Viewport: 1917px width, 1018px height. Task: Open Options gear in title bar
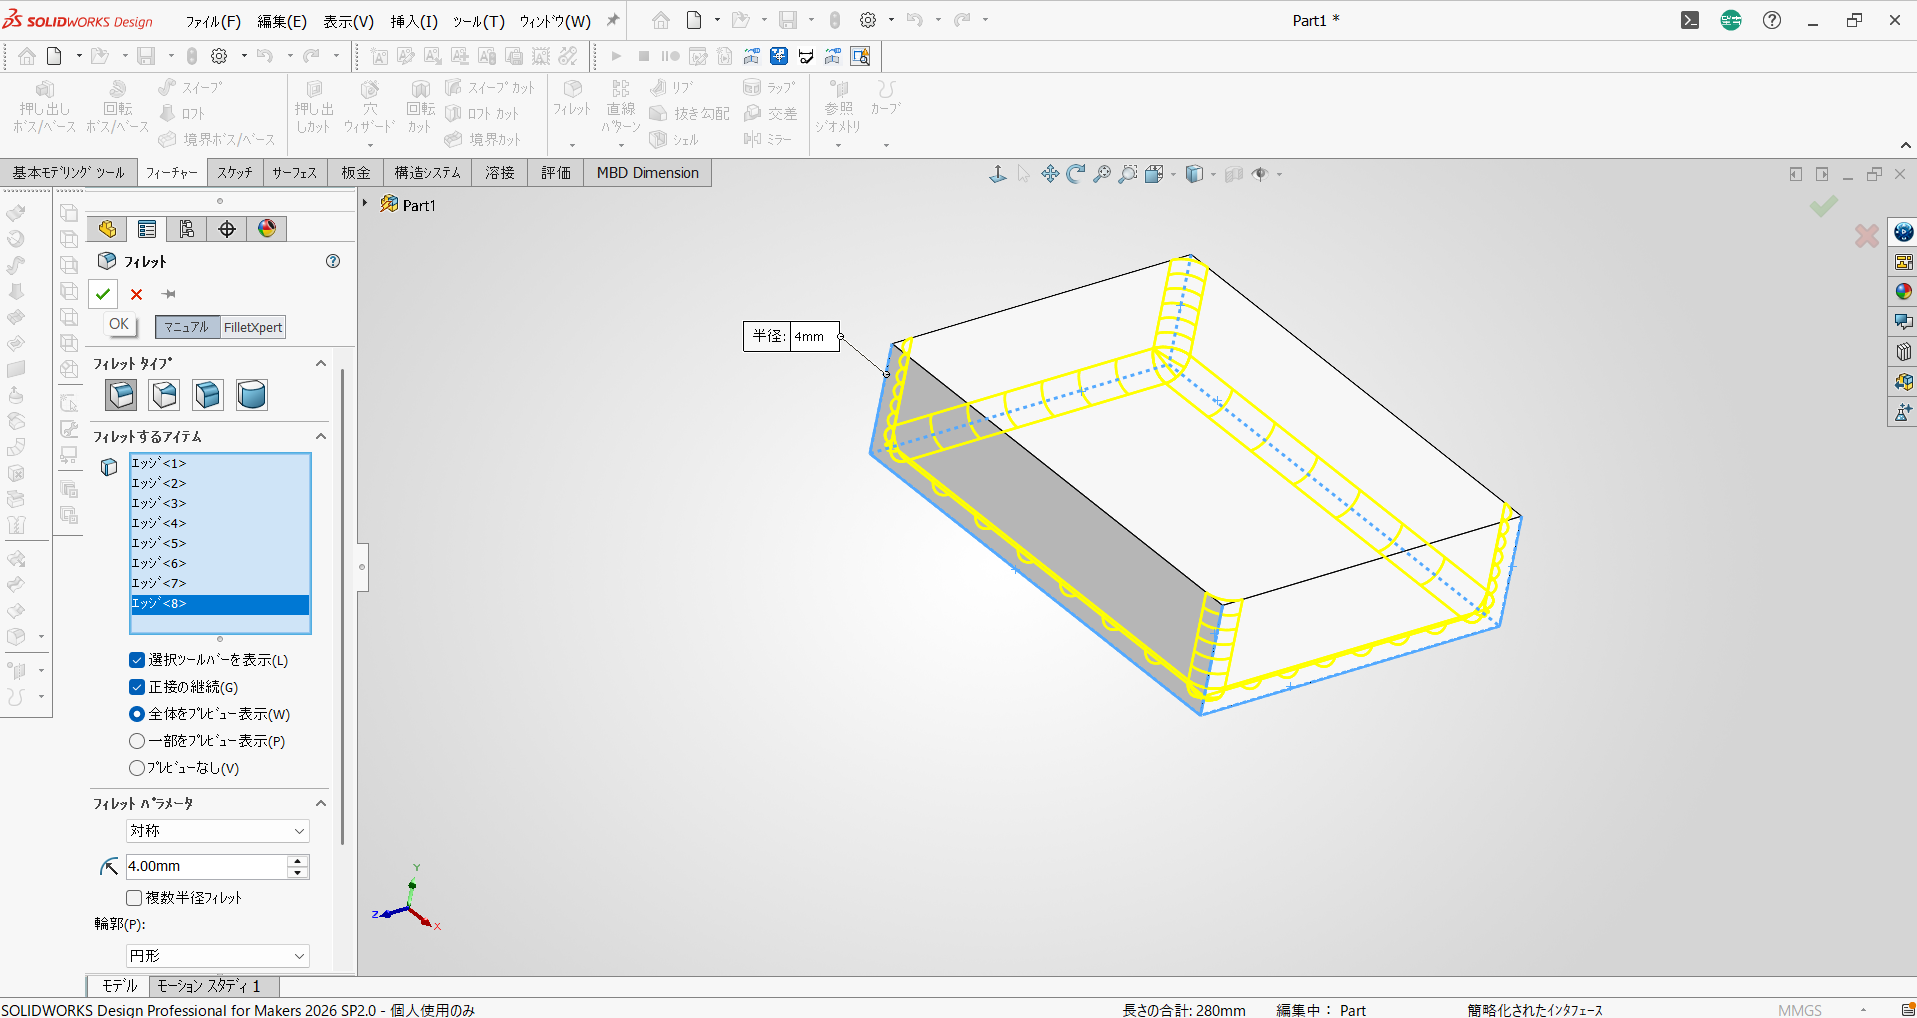[868, 20]
